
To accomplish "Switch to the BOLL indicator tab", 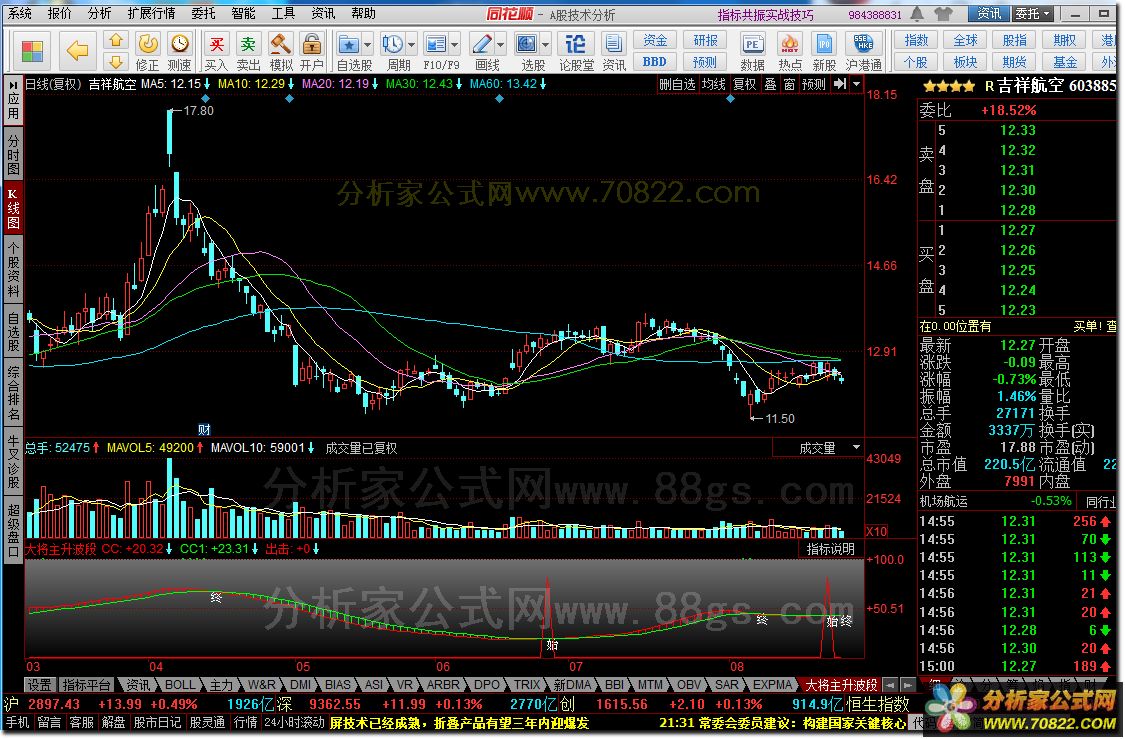I will click(x=180, y=684).
